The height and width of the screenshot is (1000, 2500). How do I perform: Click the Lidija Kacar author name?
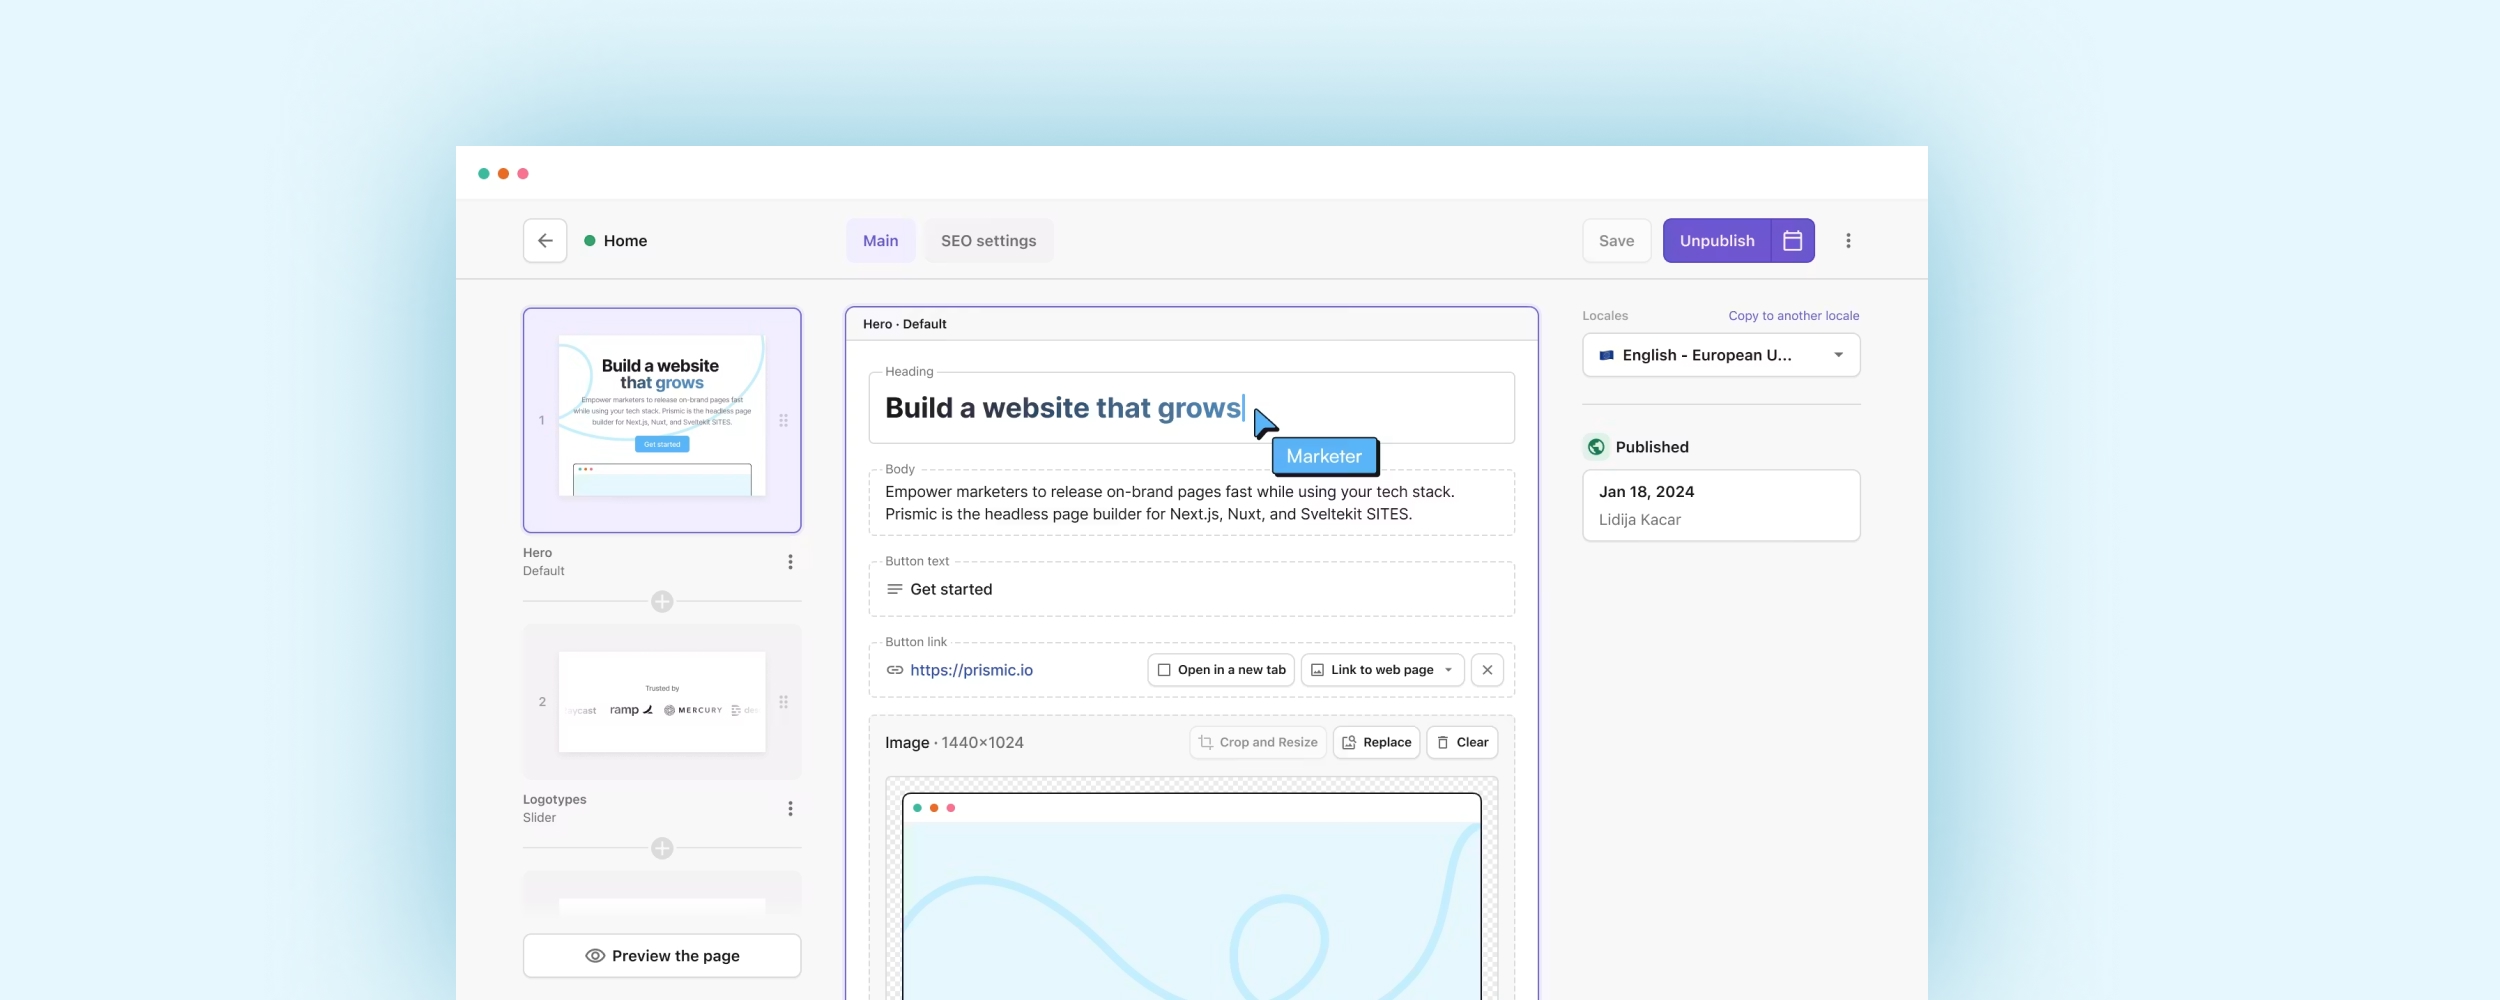[1639, 520]
